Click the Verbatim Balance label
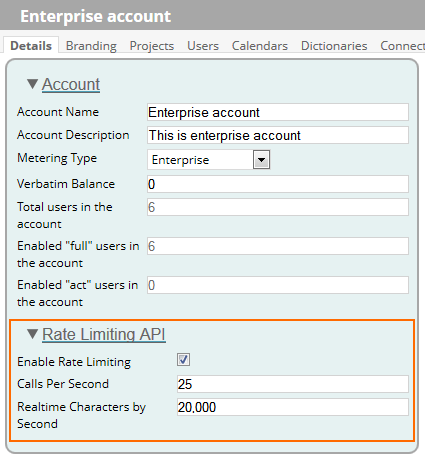The image size is (425, 459). tap(66, 184)
